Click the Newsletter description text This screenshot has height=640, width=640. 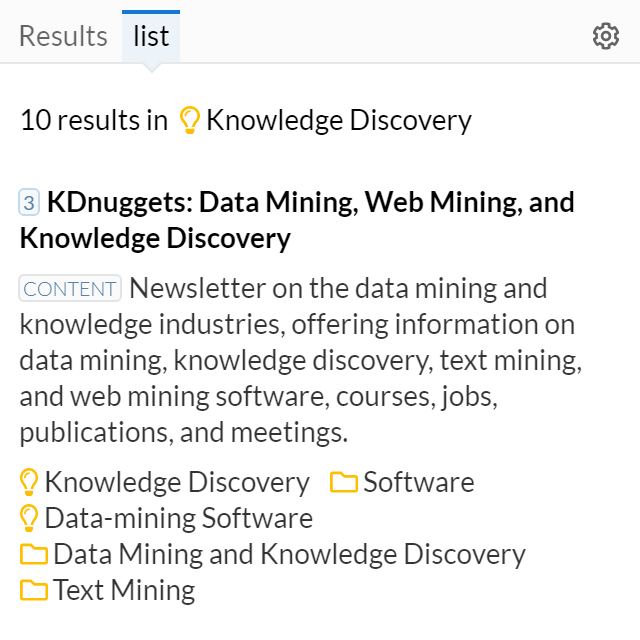click(x=301, y=360)
